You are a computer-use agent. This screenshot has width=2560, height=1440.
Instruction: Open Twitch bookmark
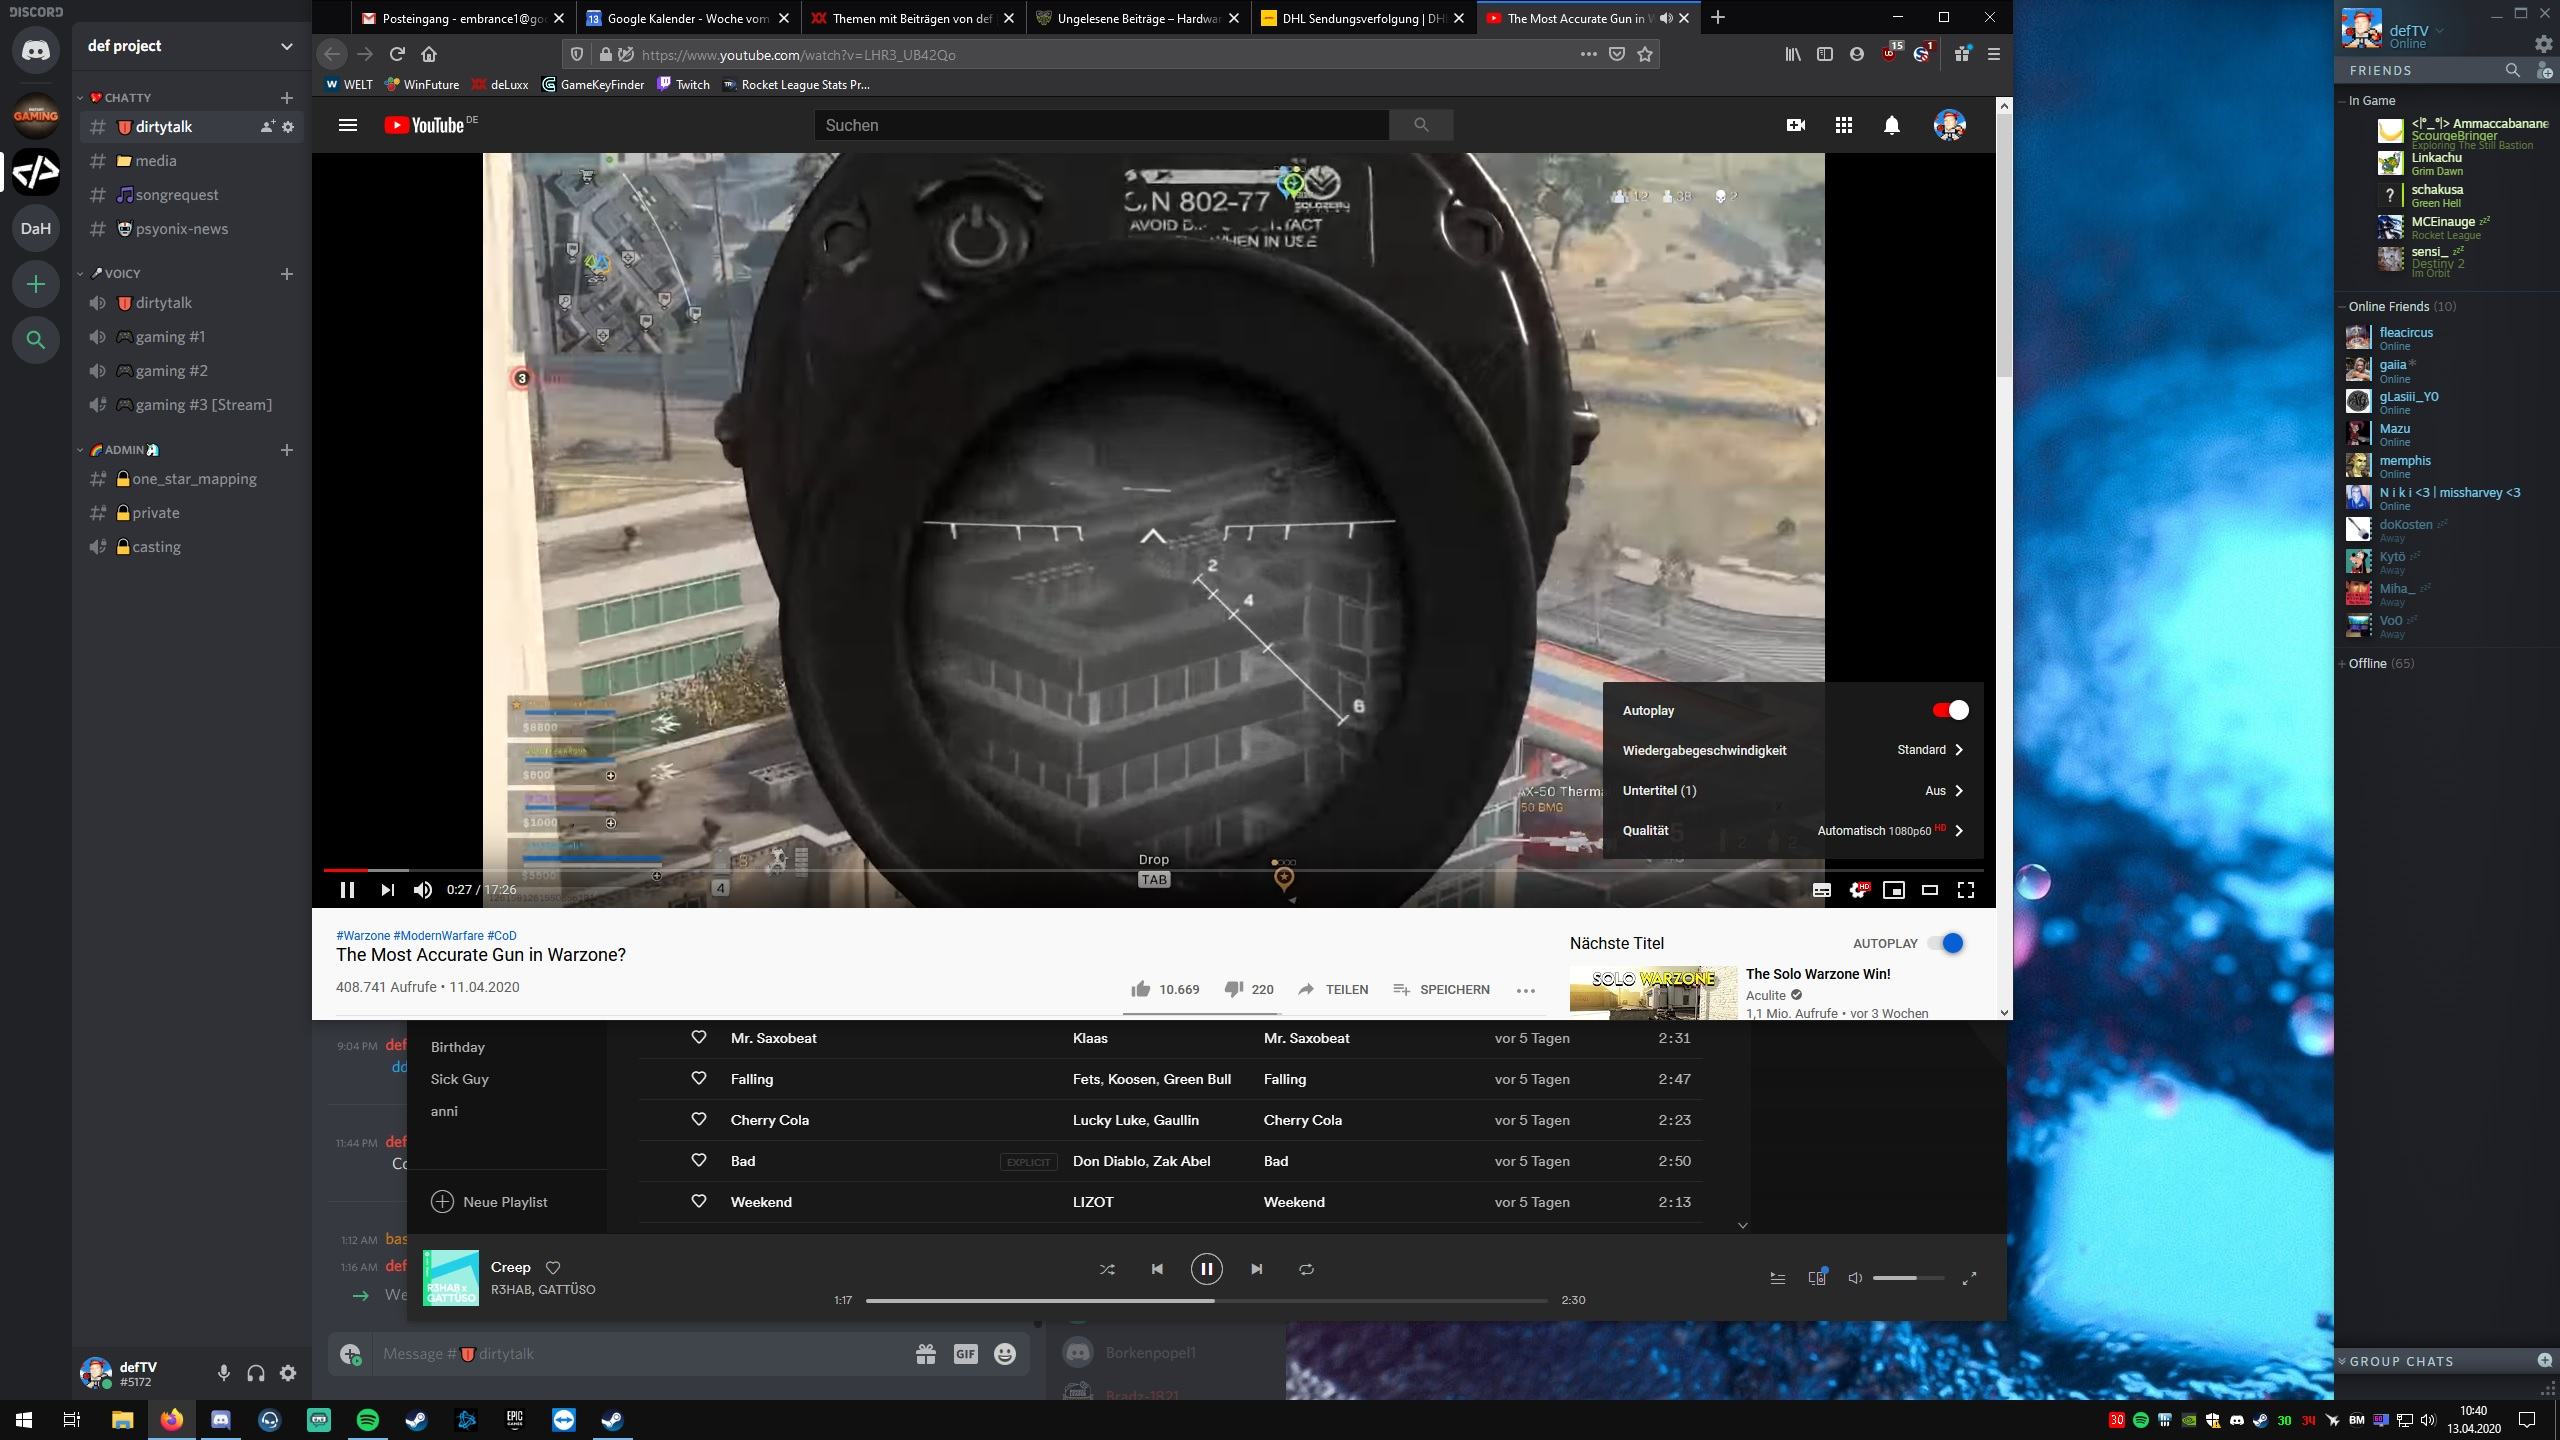pos(684,85)
